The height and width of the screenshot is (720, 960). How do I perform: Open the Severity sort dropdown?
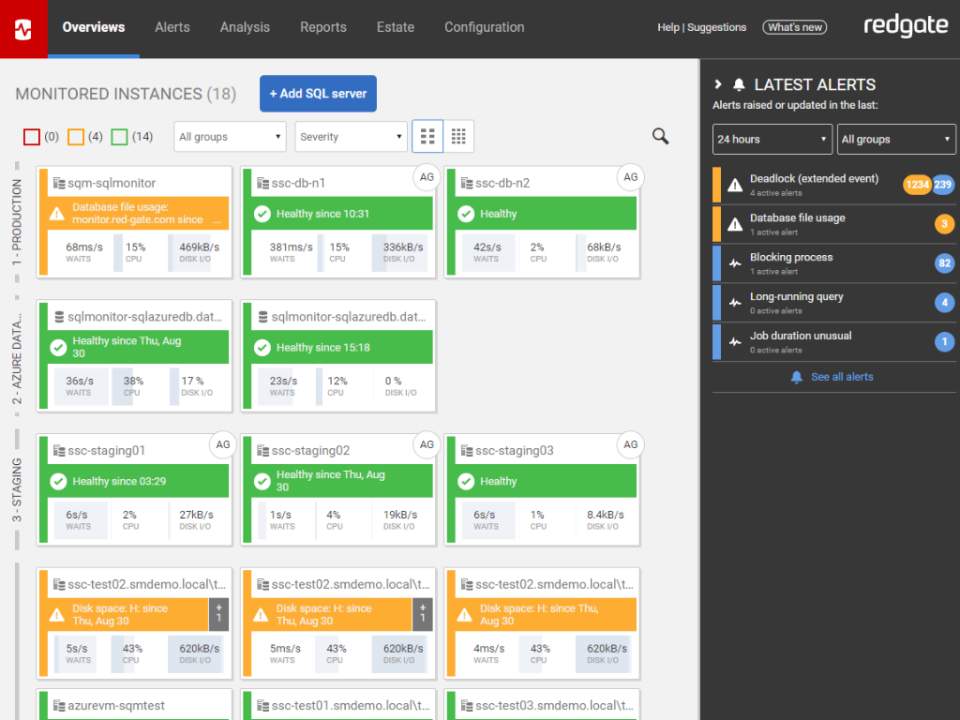[350, 136]
